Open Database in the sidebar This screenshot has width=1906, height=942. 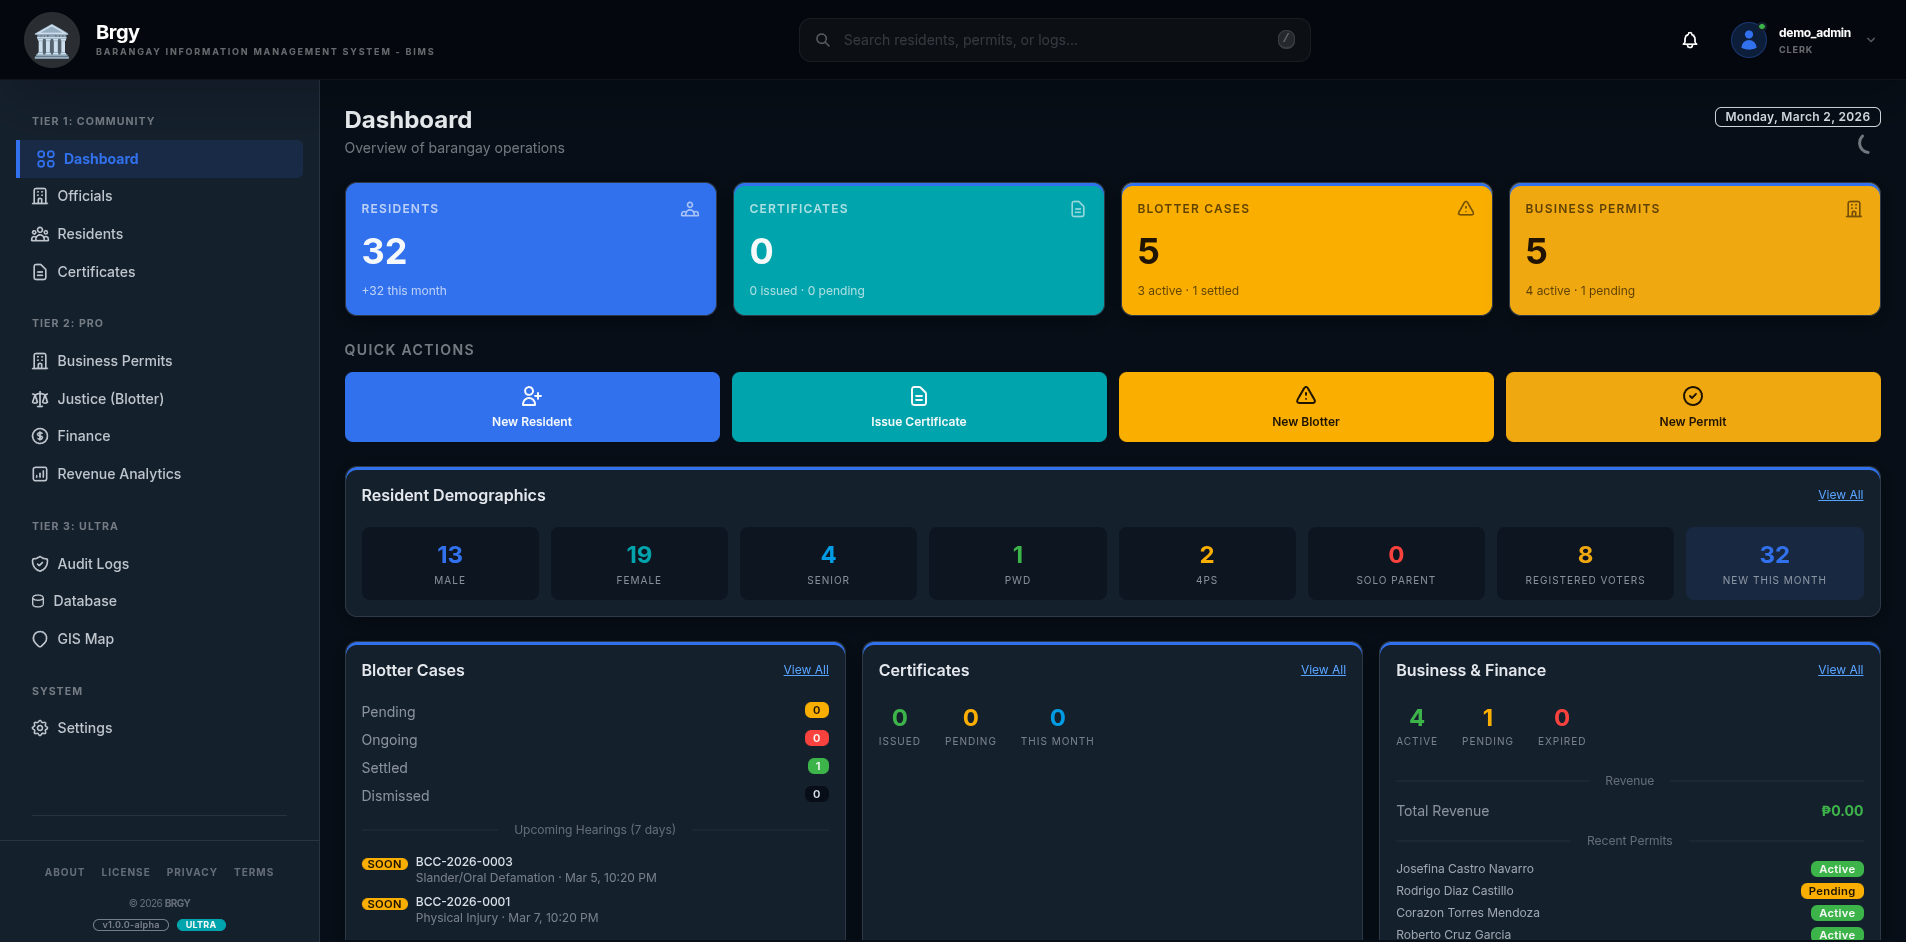point(160,601)
